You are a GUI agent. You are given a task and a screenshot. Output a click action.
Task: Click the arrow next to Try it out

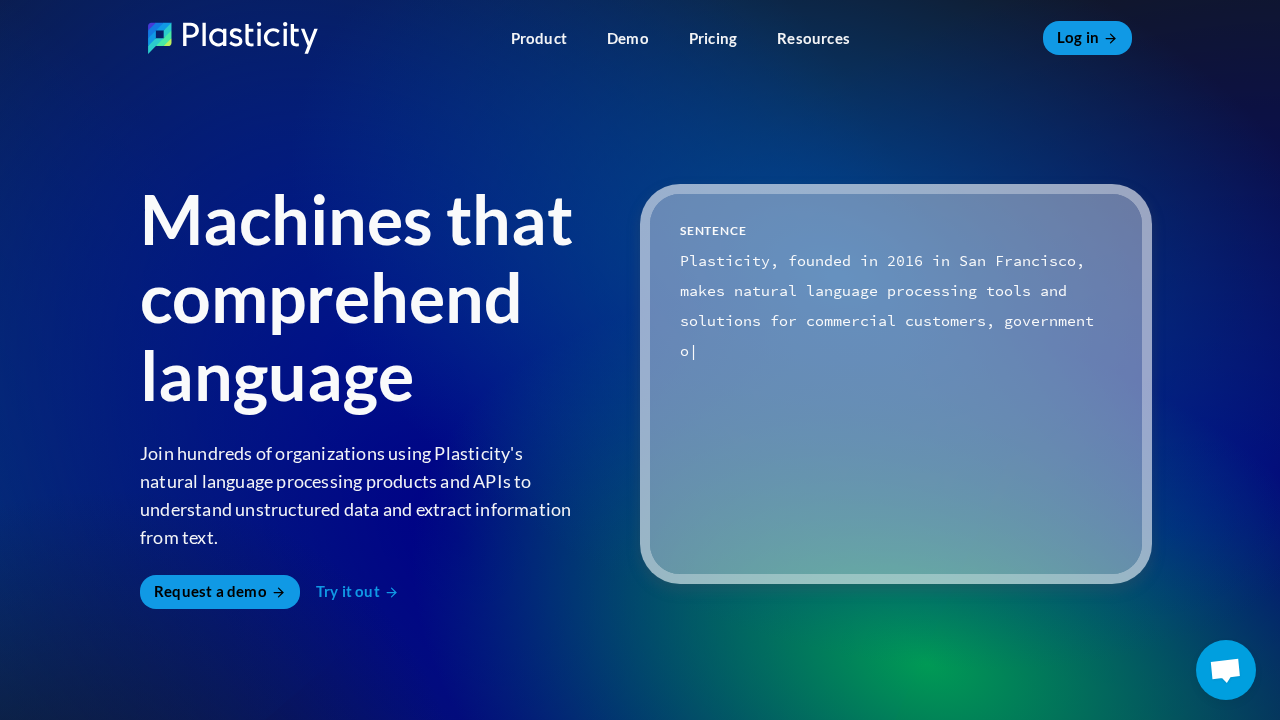pos(391,592)
